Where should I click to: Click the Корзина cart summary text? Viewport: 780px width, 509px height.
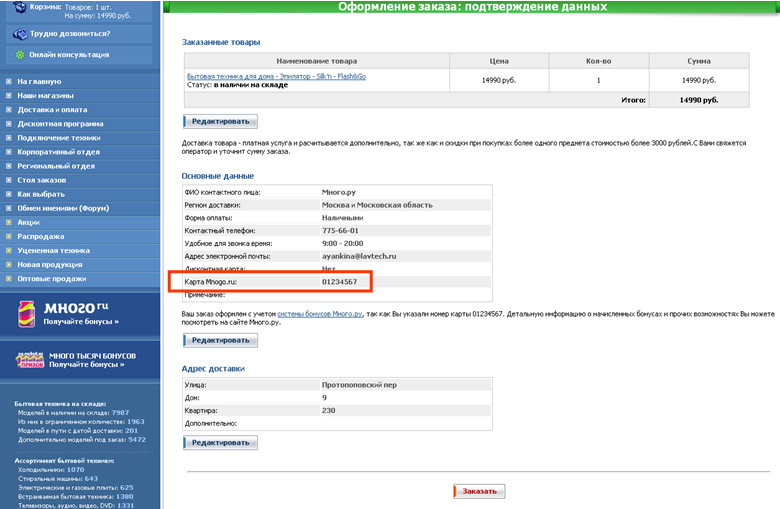click(80, 11)
